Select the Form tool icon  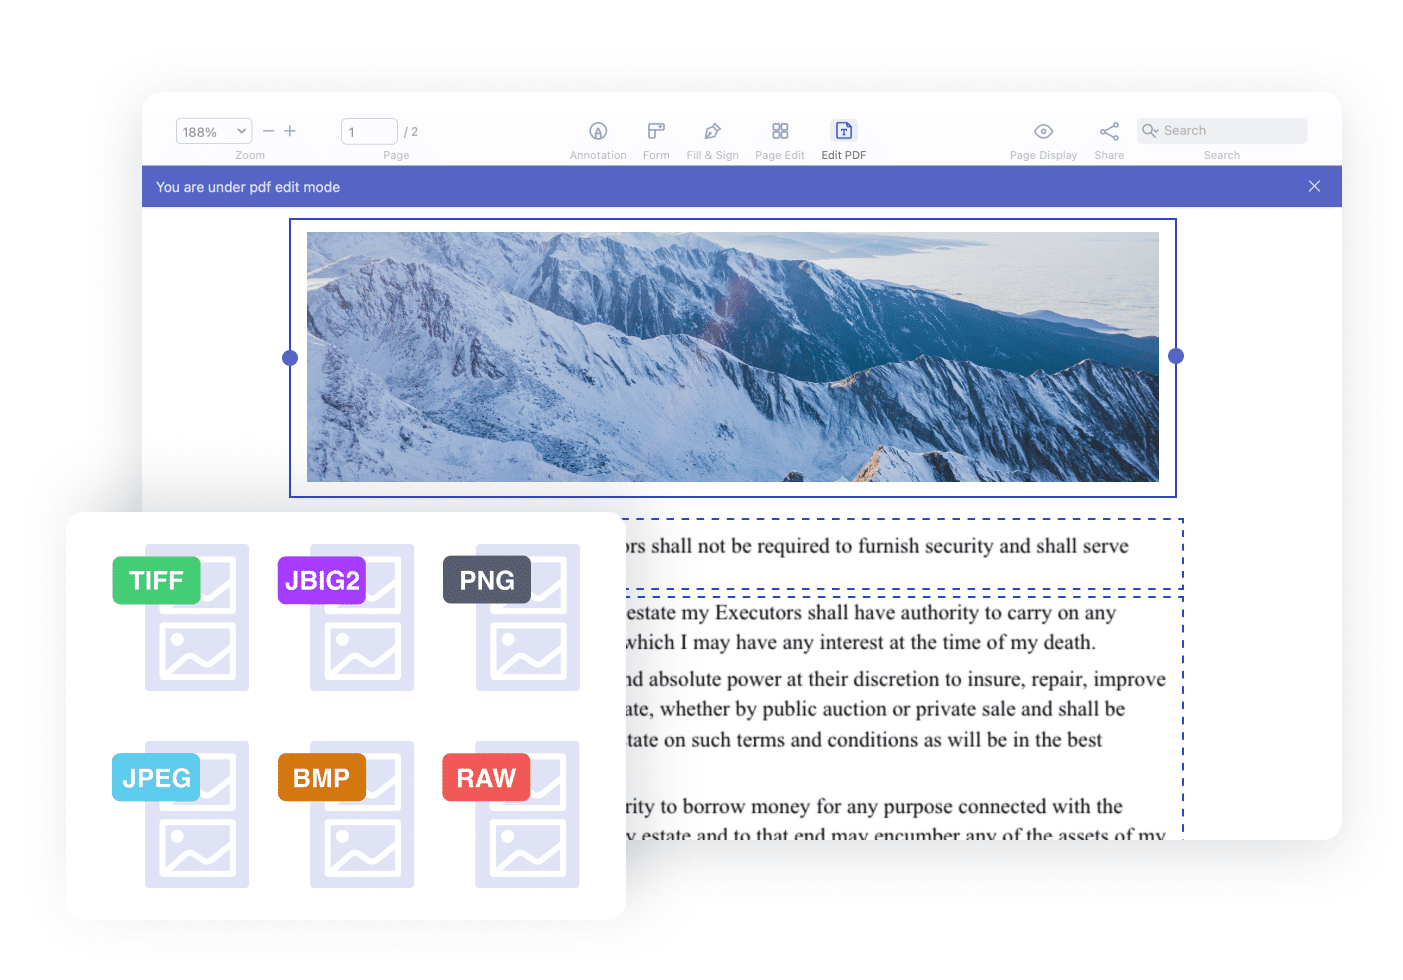pos(656,131)
